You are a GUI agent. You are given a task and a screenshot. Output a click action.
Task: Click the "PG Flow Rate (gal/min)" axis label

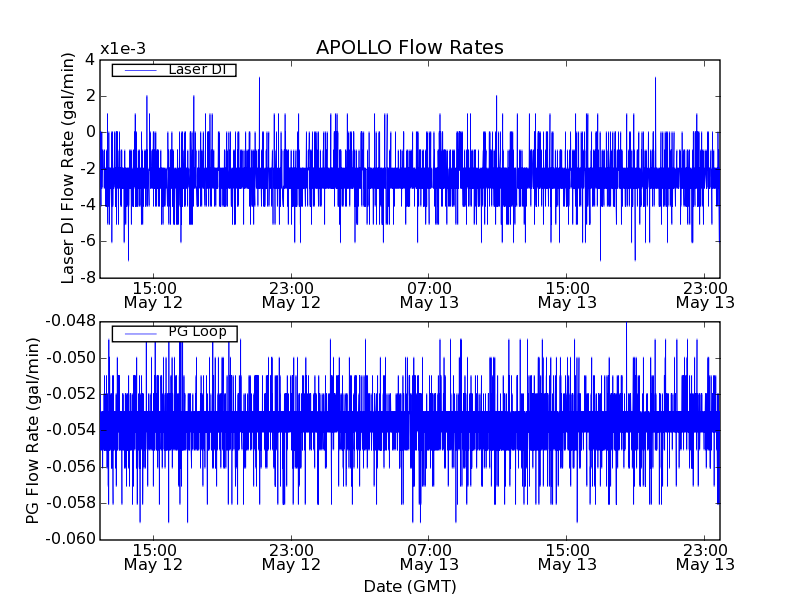click(x=33, y=430)
